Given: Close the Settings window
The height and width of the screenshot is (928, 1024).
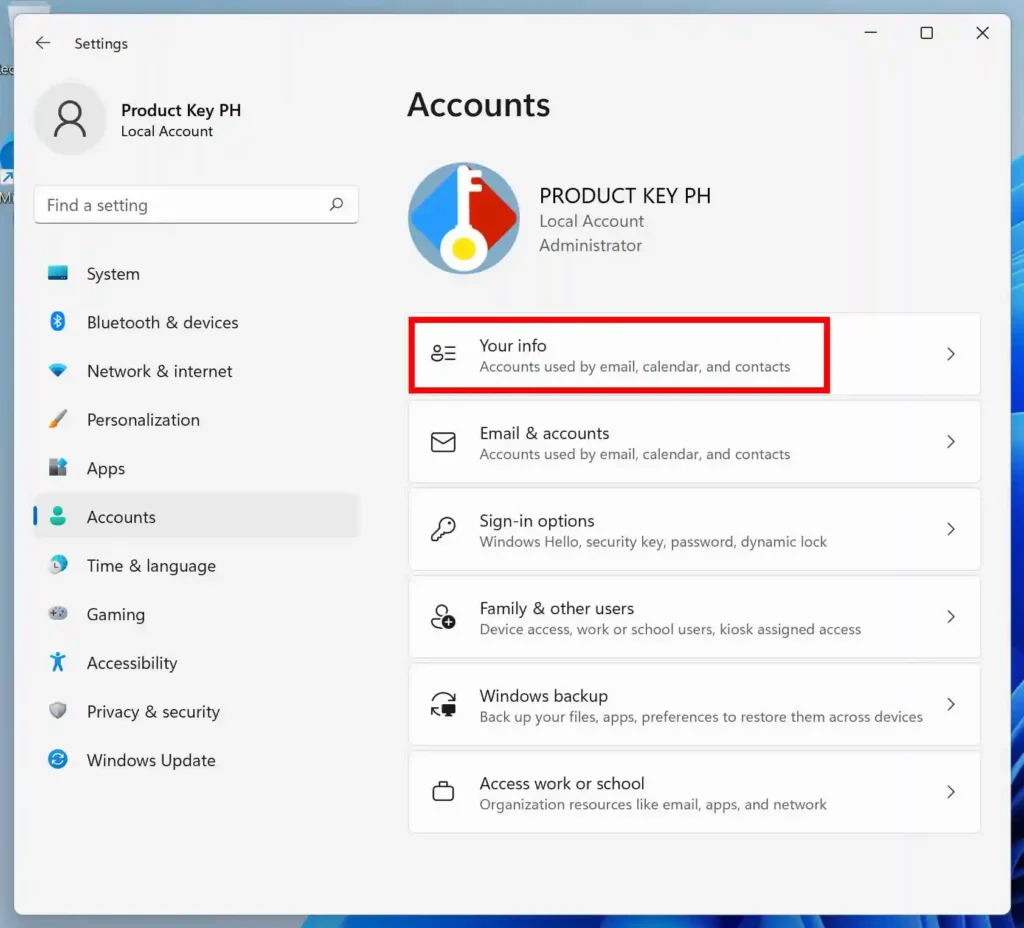Looking at the screenshot, I should click(982, 33).
